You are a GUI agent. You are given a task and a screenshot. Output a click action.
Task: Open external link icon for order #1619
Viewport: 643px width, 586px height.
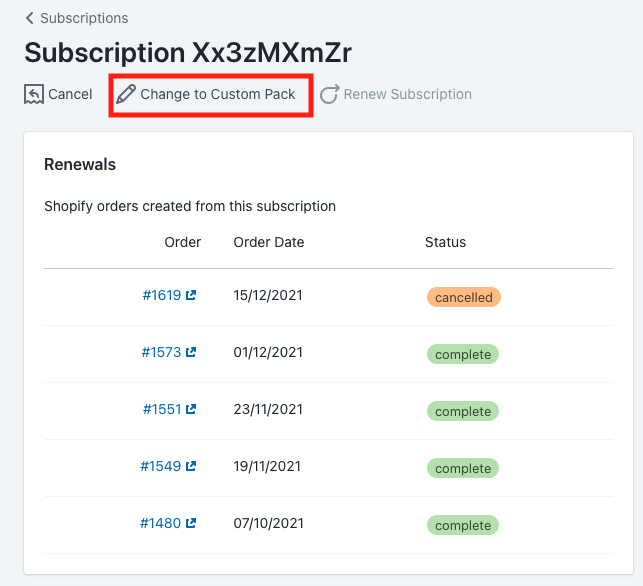point(191,295)
